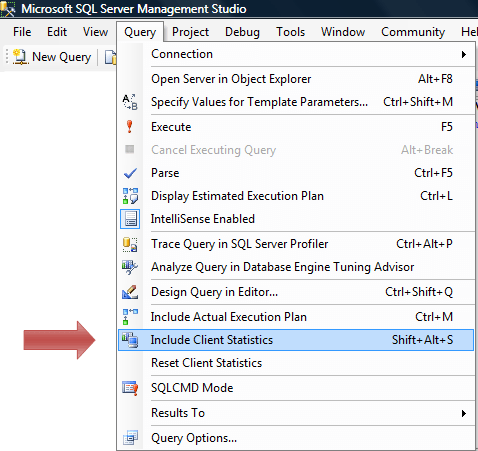Click the SQLCMD Mode icon
This screenshot has width=478, height=451.
point(130,388)
